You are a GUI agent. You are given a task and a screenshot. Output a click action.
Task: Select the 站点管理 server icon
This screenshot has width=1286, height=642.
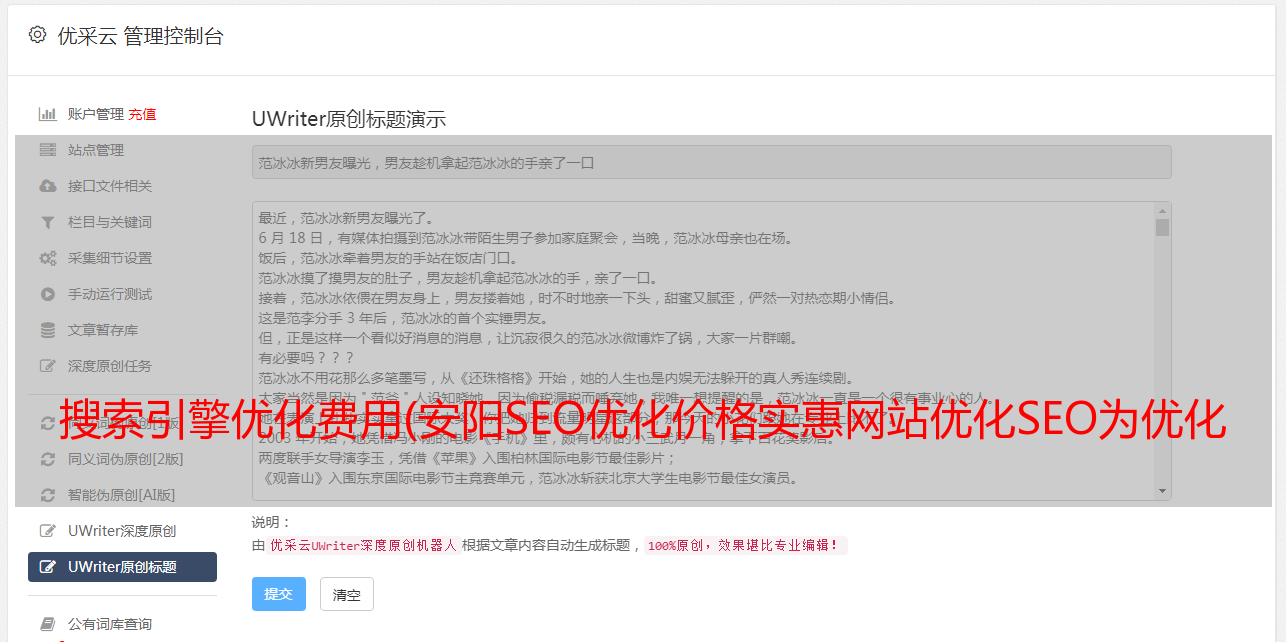point(47,150)
